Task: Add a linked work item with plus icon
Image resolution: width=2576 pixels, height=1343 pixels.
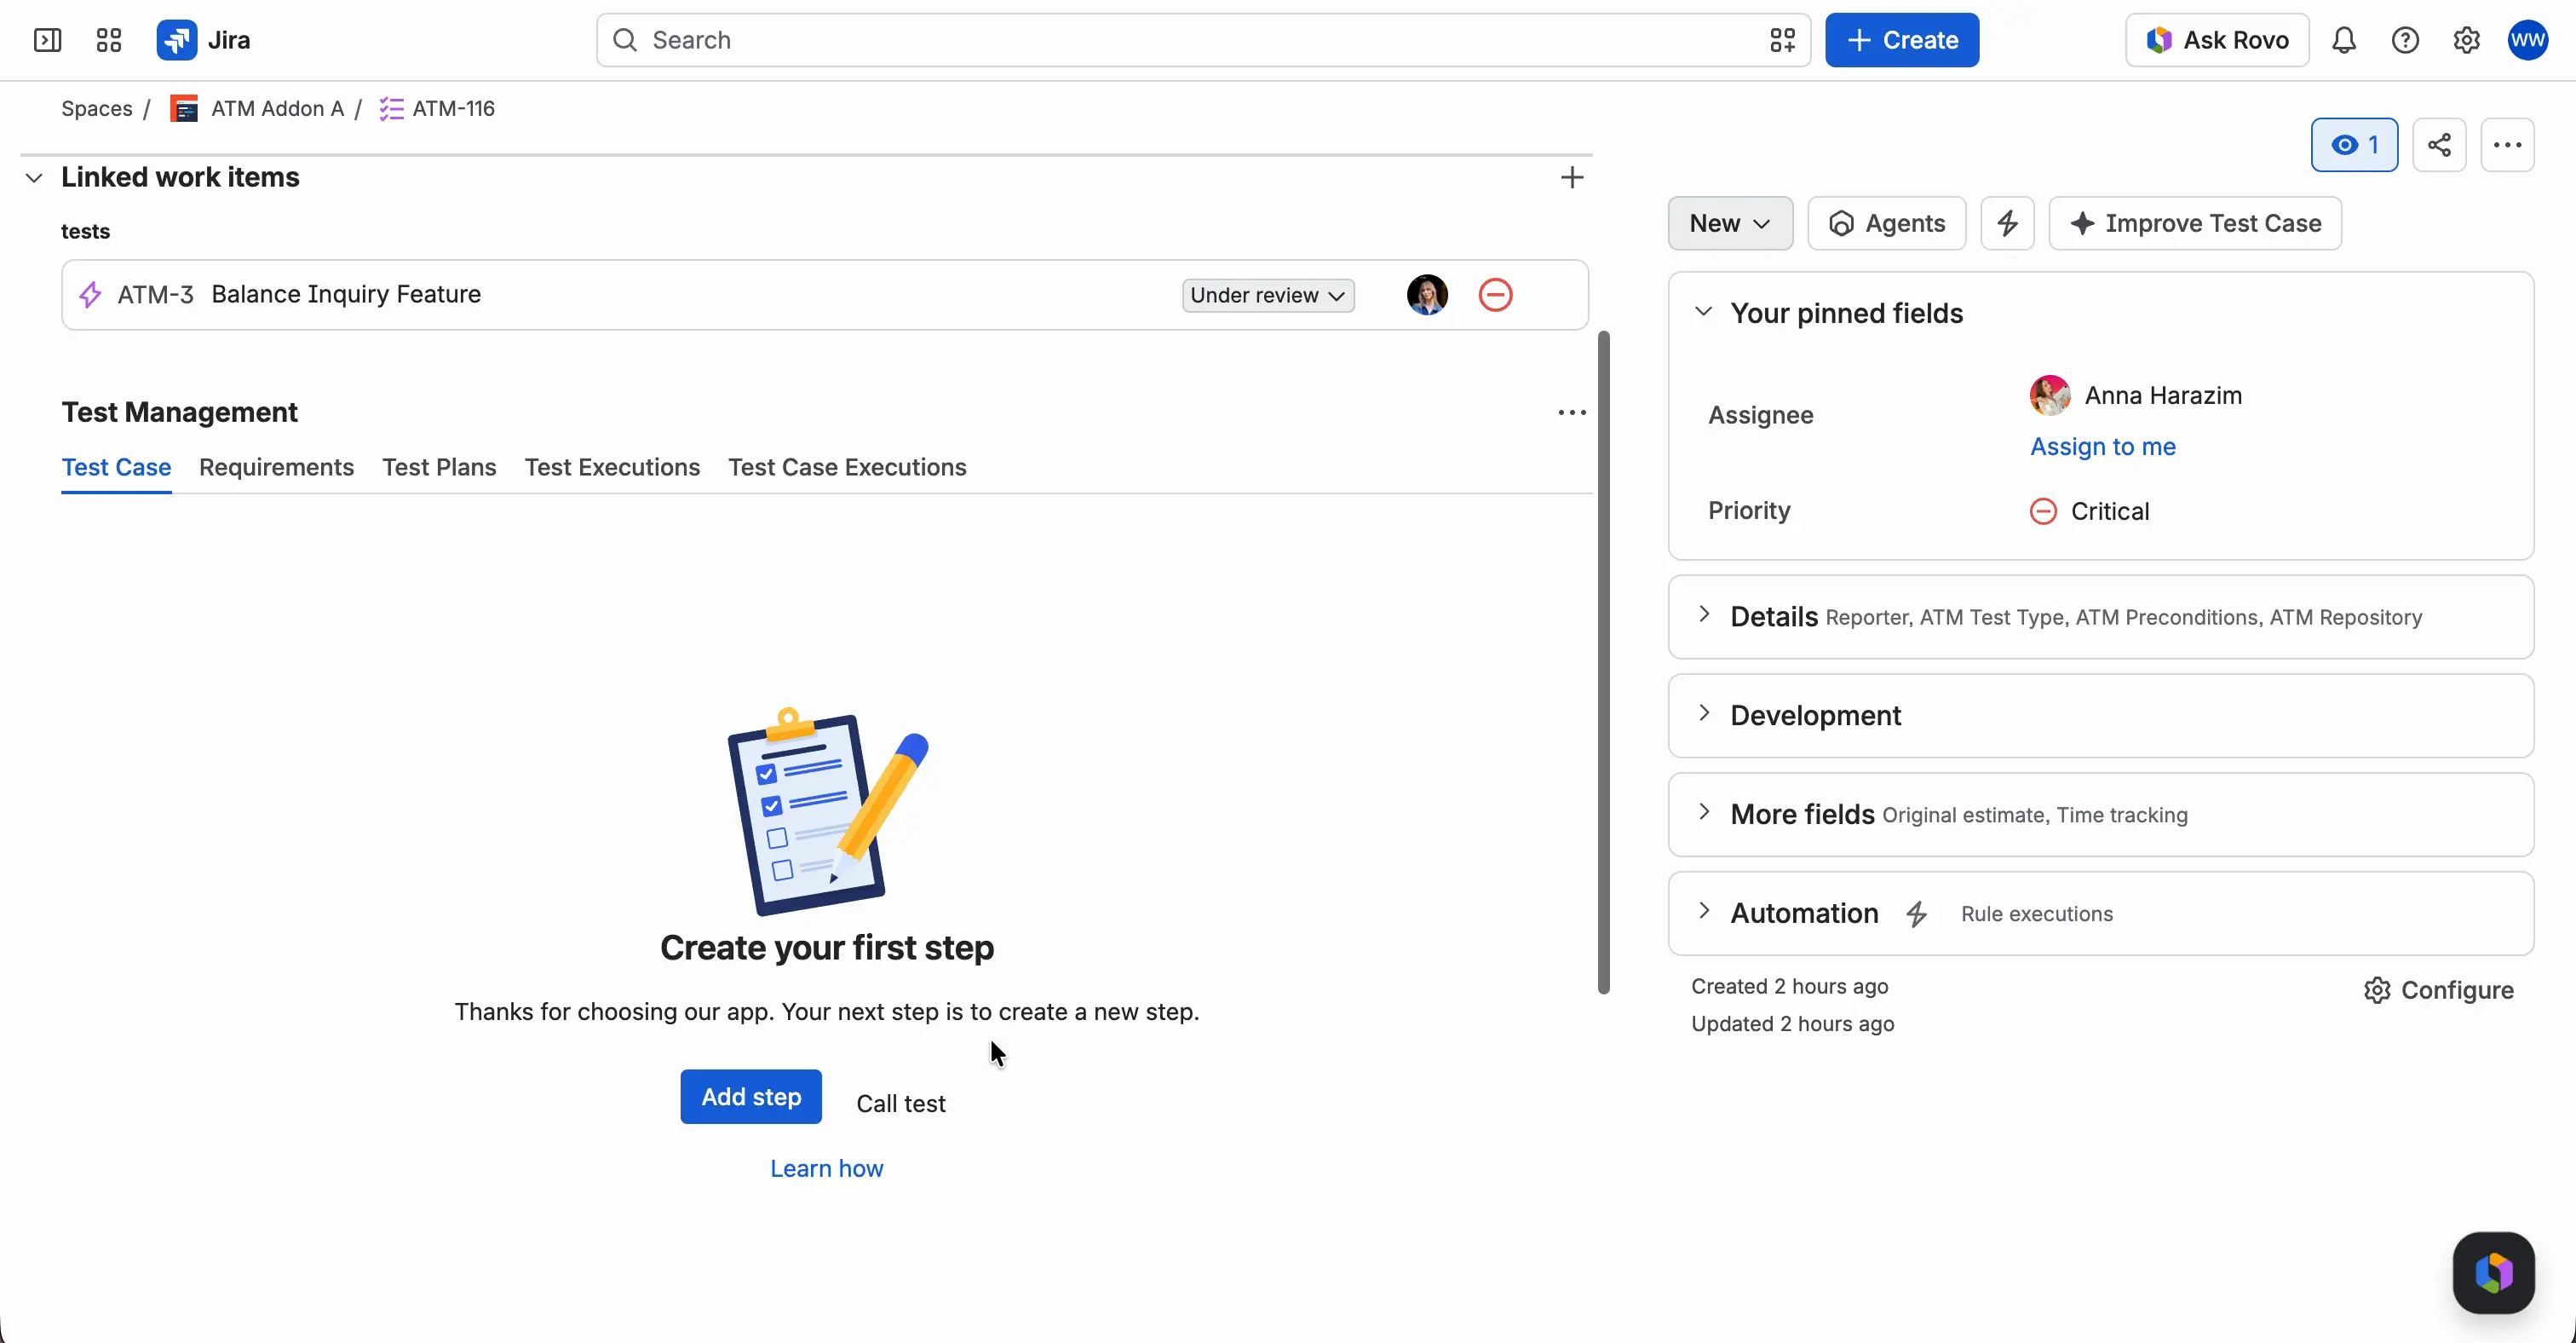Action: pos(1572,177)
